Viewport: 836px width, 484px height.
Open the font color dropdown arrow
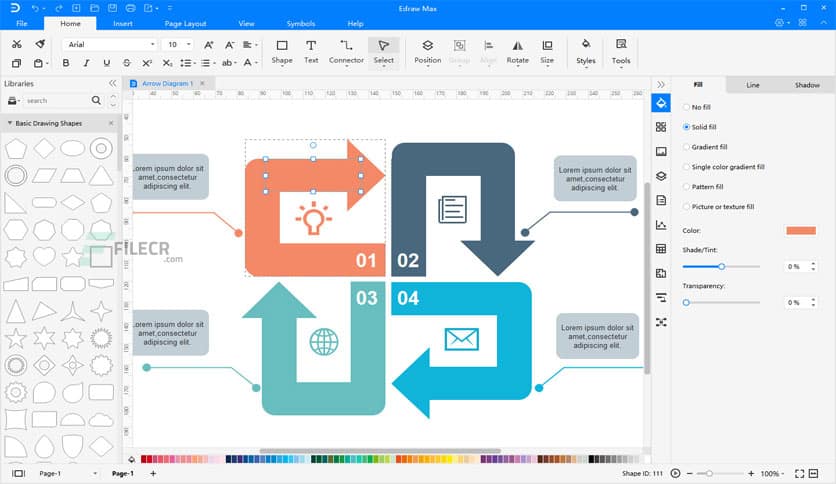256,63
